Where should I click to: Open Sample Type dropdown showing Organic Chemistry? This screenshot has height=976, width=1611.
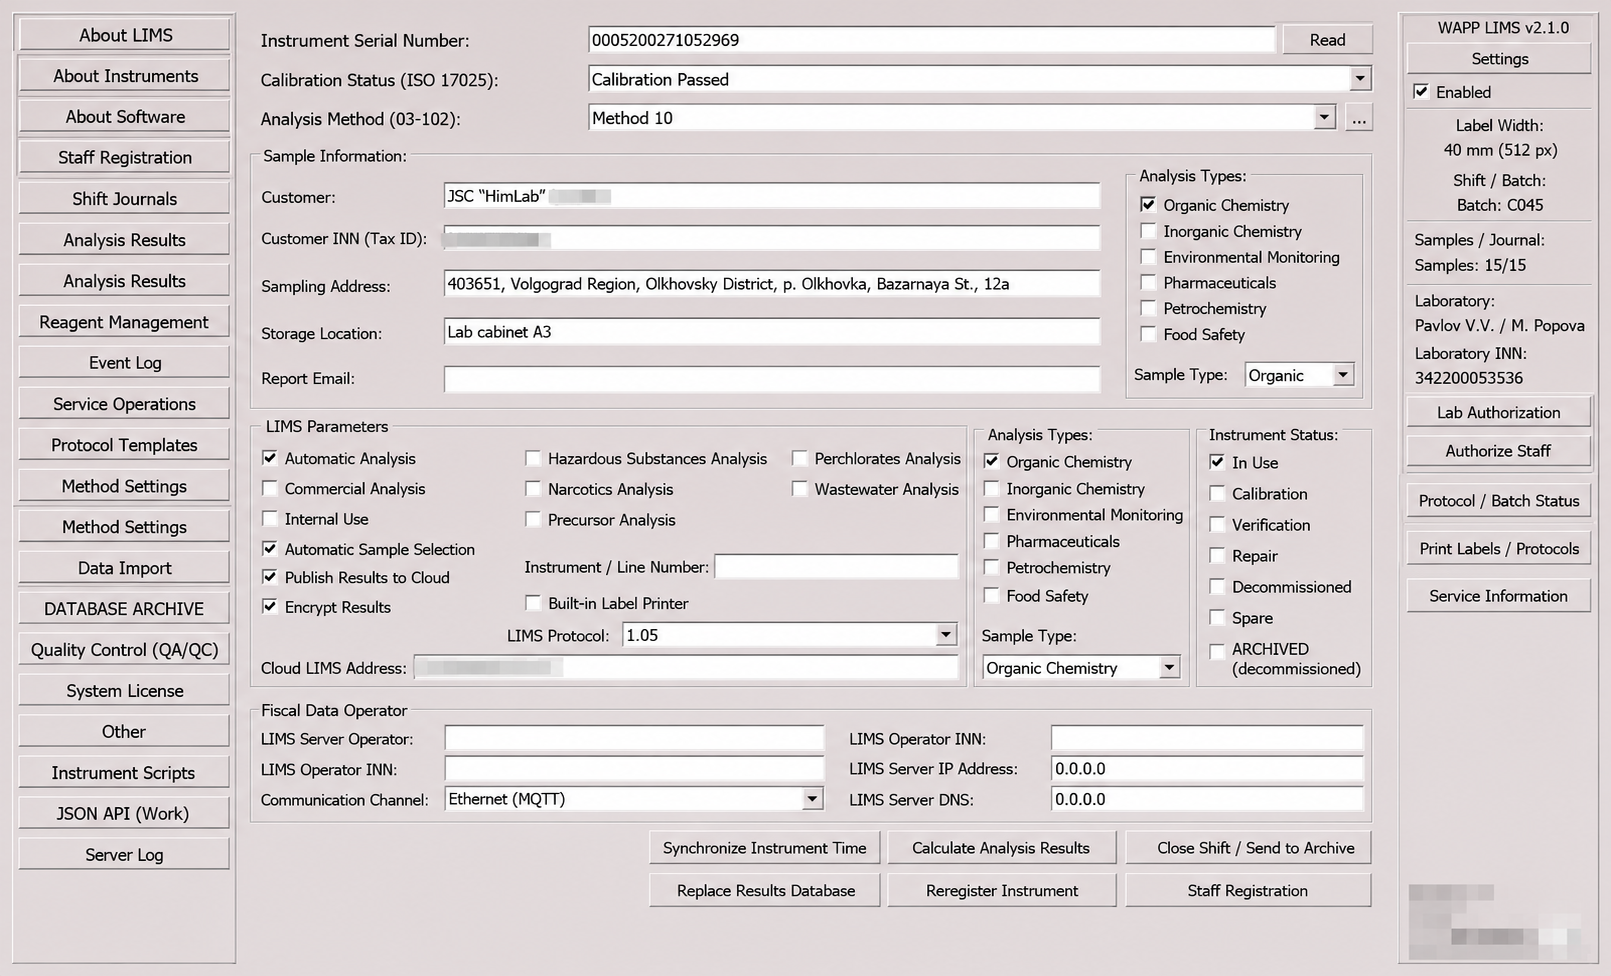[1169, 668]
